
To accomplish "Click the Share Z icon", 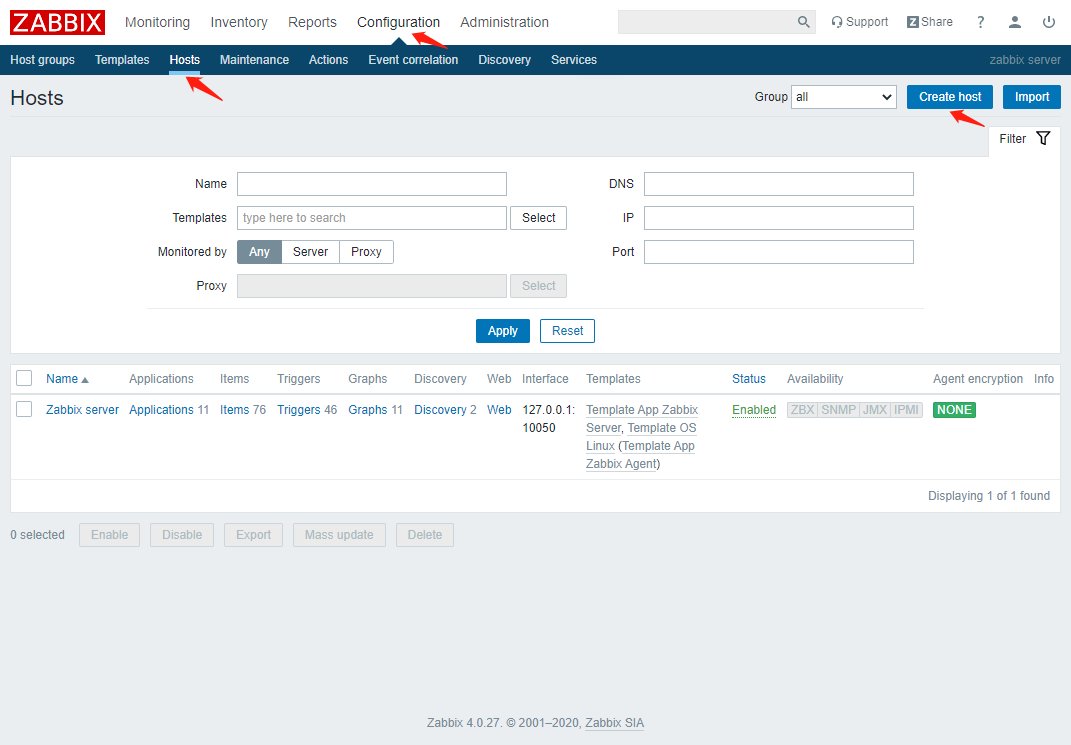I will click(x=913, y=22).
